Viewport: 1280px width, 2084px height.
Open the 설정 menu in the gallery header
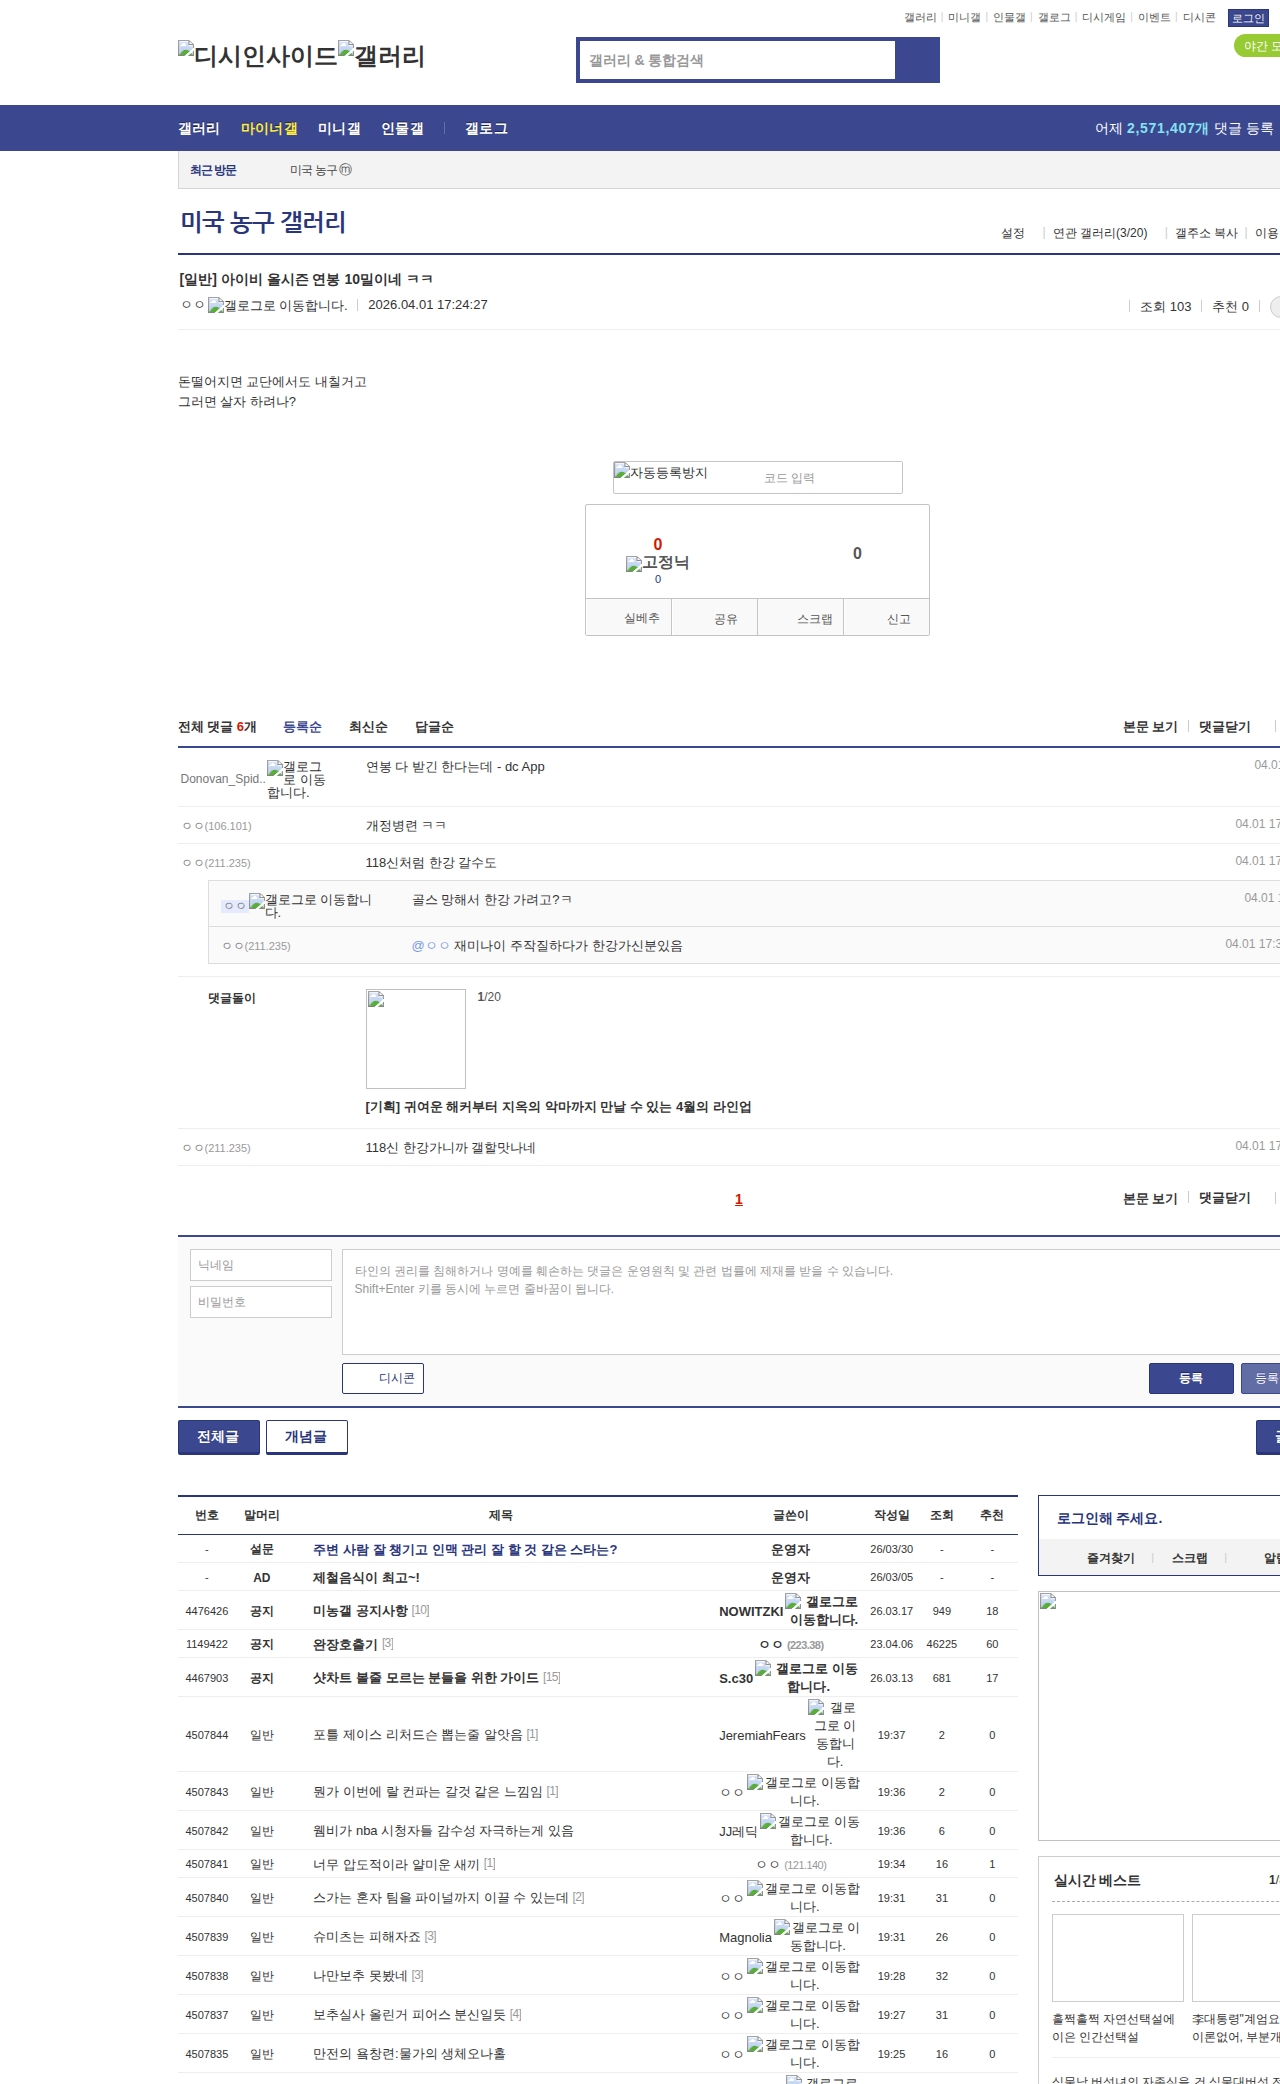pos(1012,233)
